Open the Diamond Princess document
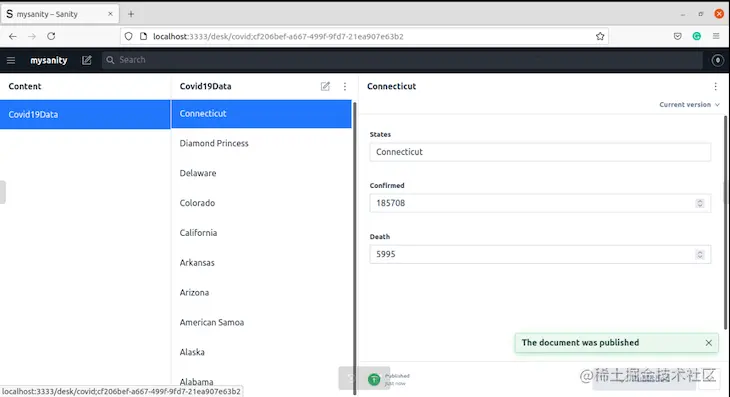This screenshot has height=397, width=730. (261, 143)
